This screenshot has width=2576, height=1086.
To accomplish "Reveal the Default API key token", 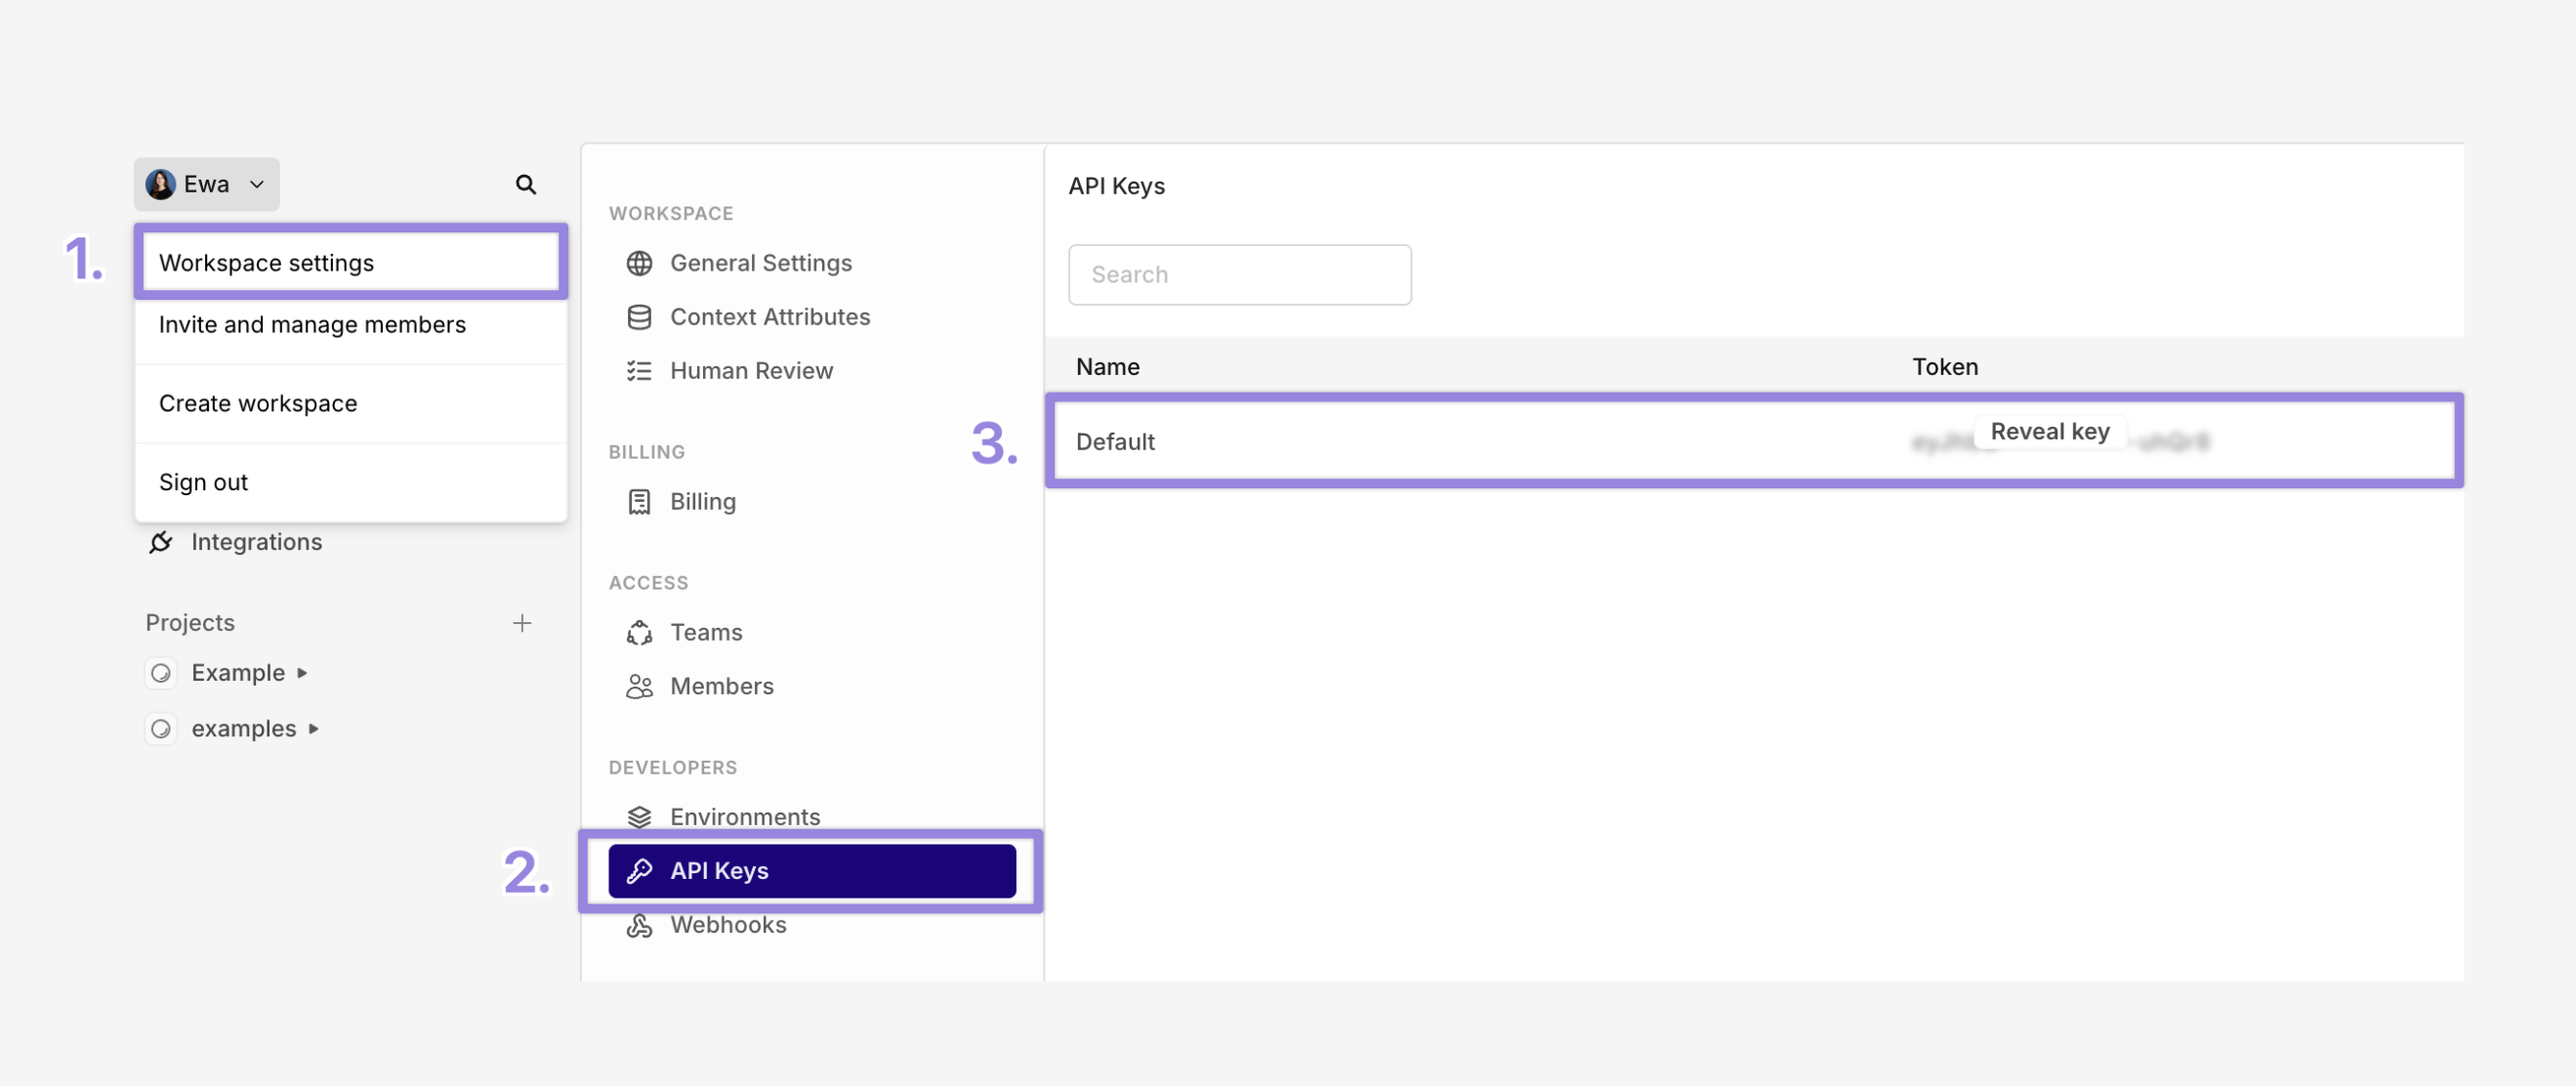I will 2050,431.
